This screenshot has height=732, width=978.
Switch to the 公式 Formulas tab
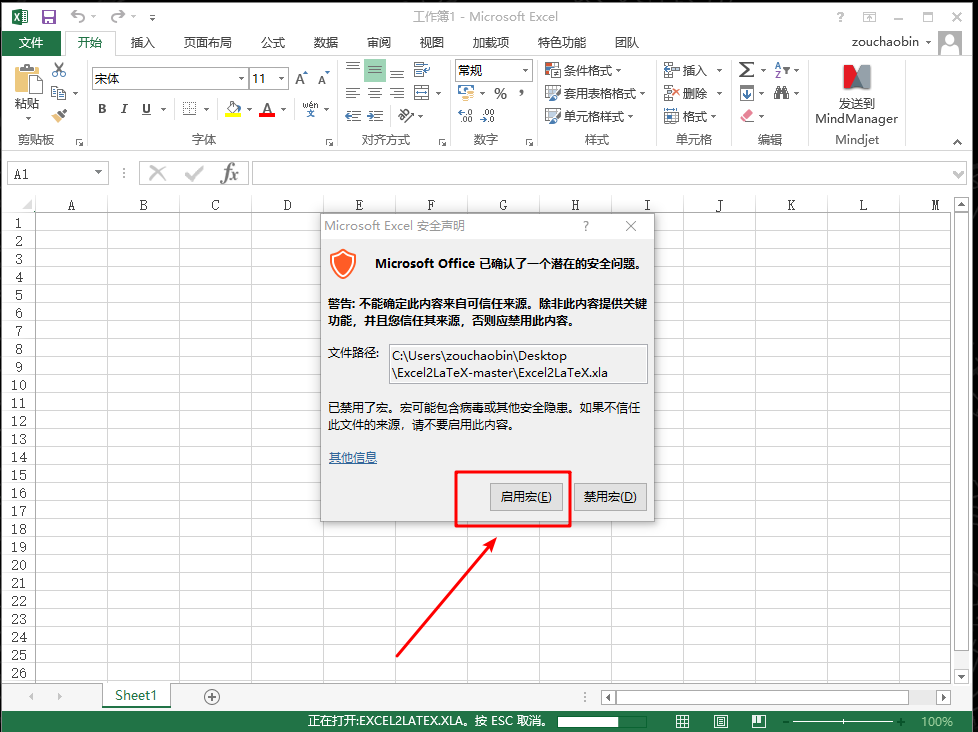click(x=273, y=42)
